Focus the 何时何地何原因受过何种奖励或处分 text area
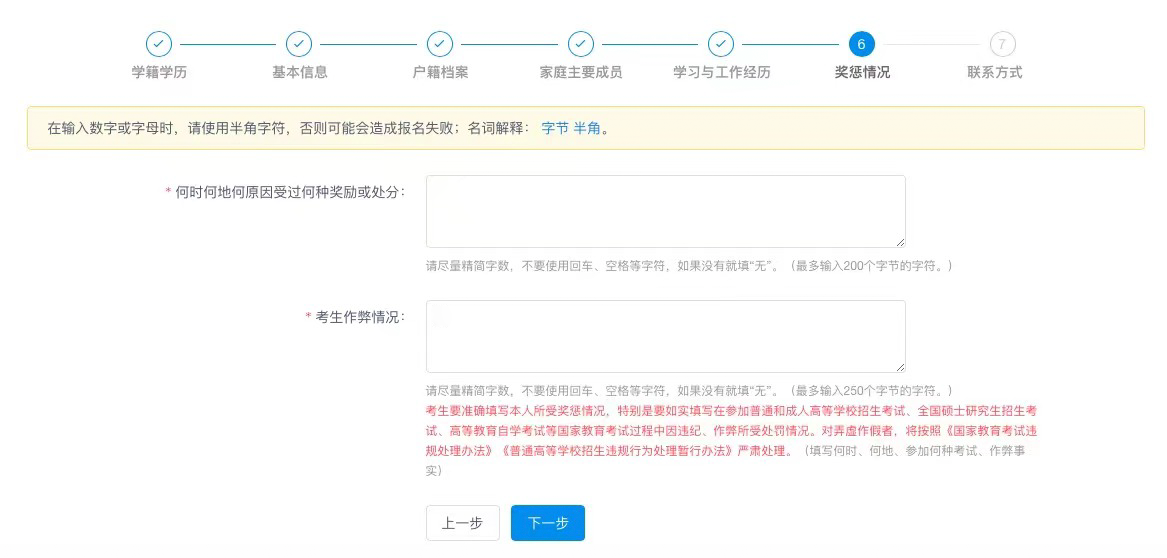The image size is (1167, 558). point(665,211)
